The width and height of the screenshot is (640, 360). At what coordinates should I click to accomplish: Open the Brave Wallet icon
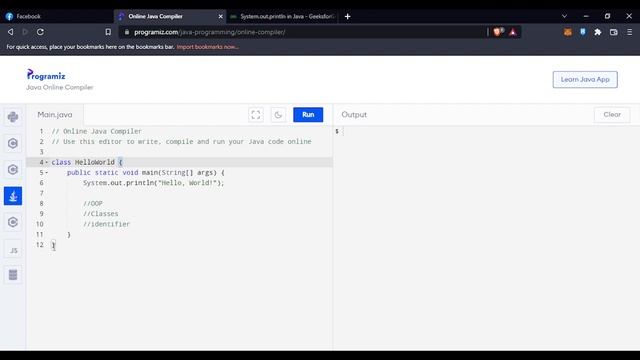coord(613,32)
